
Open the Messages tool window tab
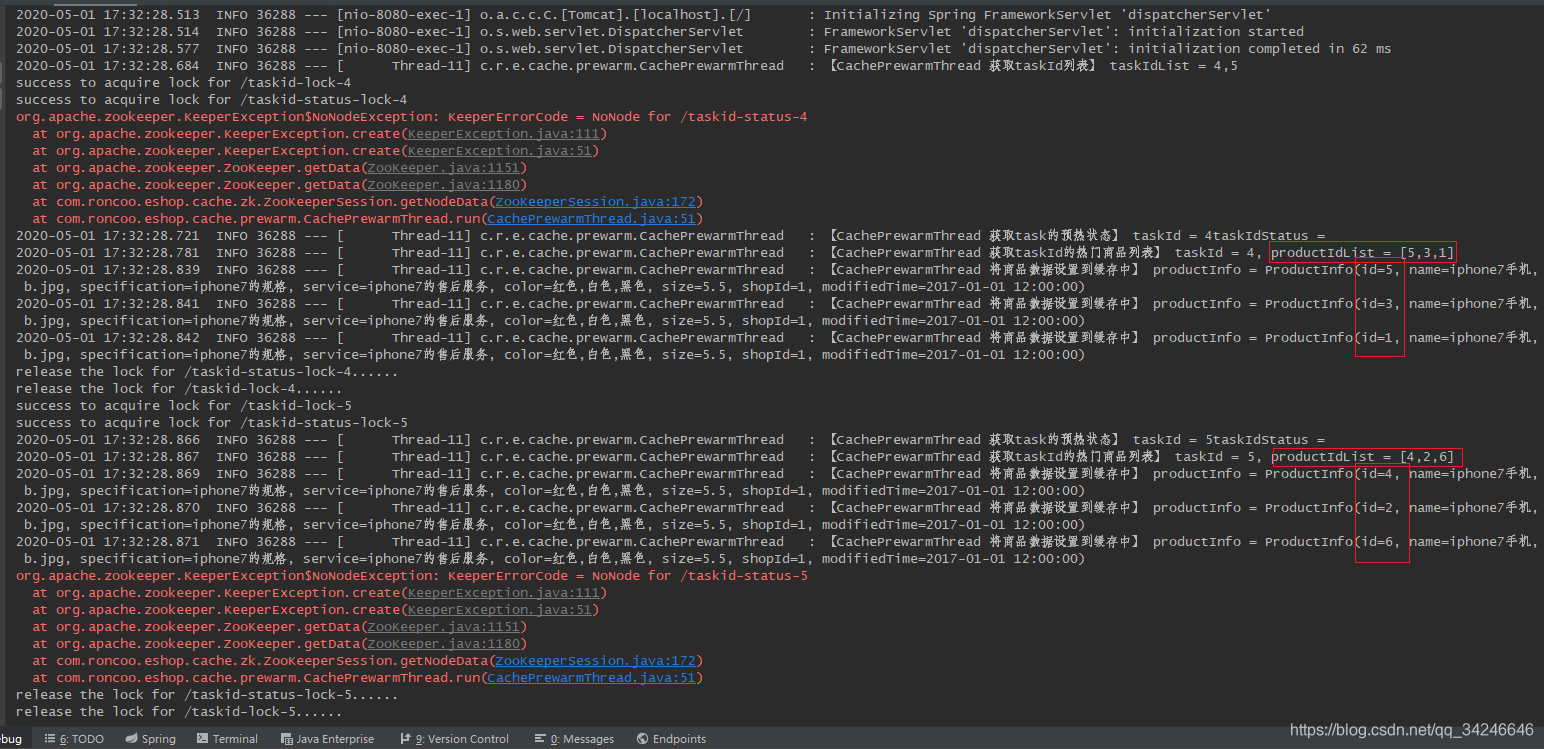tap(574, 739)
